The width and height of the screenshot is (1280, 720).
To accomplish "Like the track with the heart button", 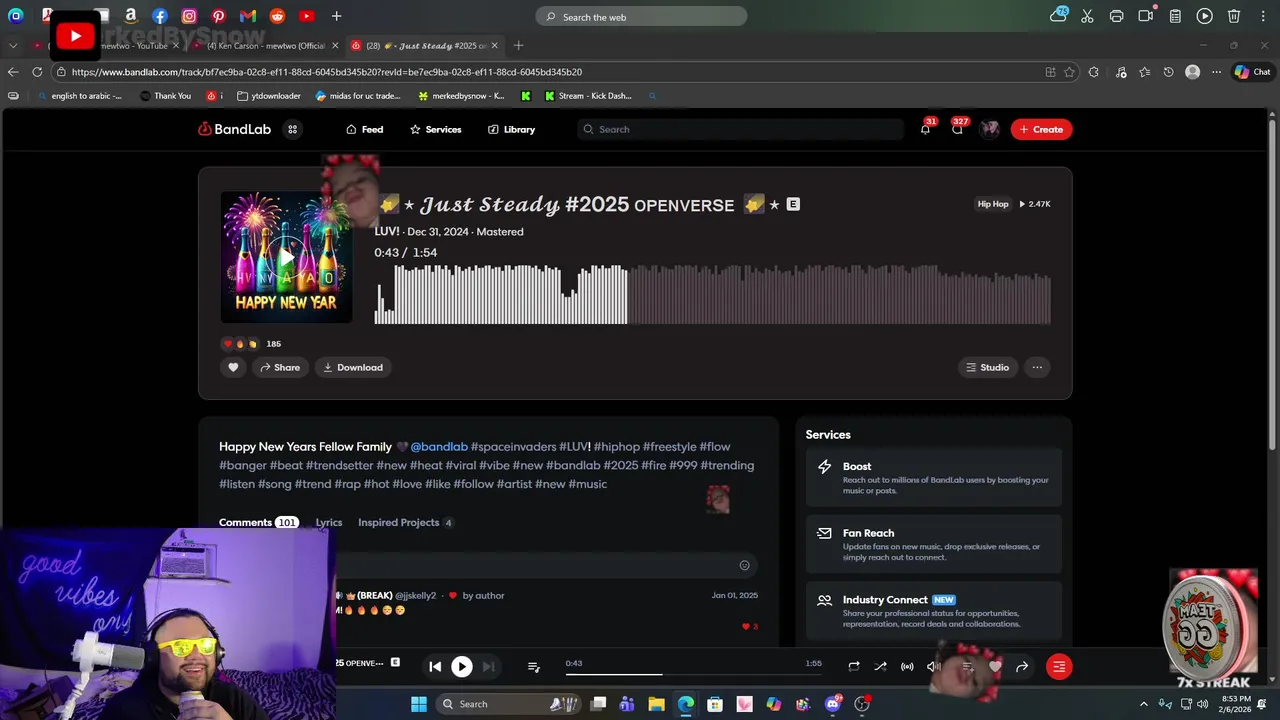I will [x=233, y=367].
